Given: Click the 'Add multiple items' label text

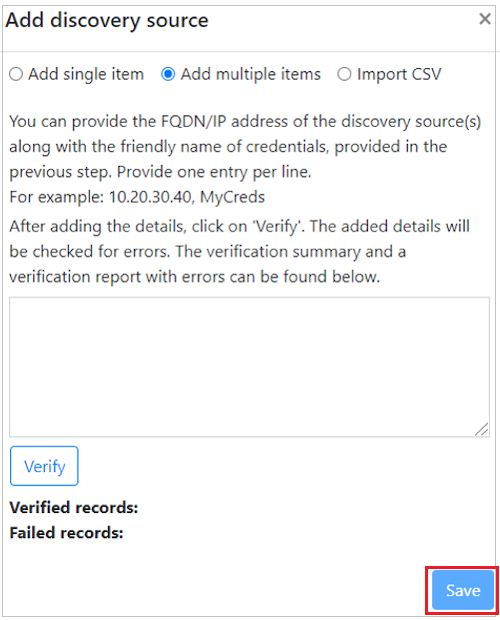Looking at the screenshot, I should pyautogui.click(x=251, y=74).
